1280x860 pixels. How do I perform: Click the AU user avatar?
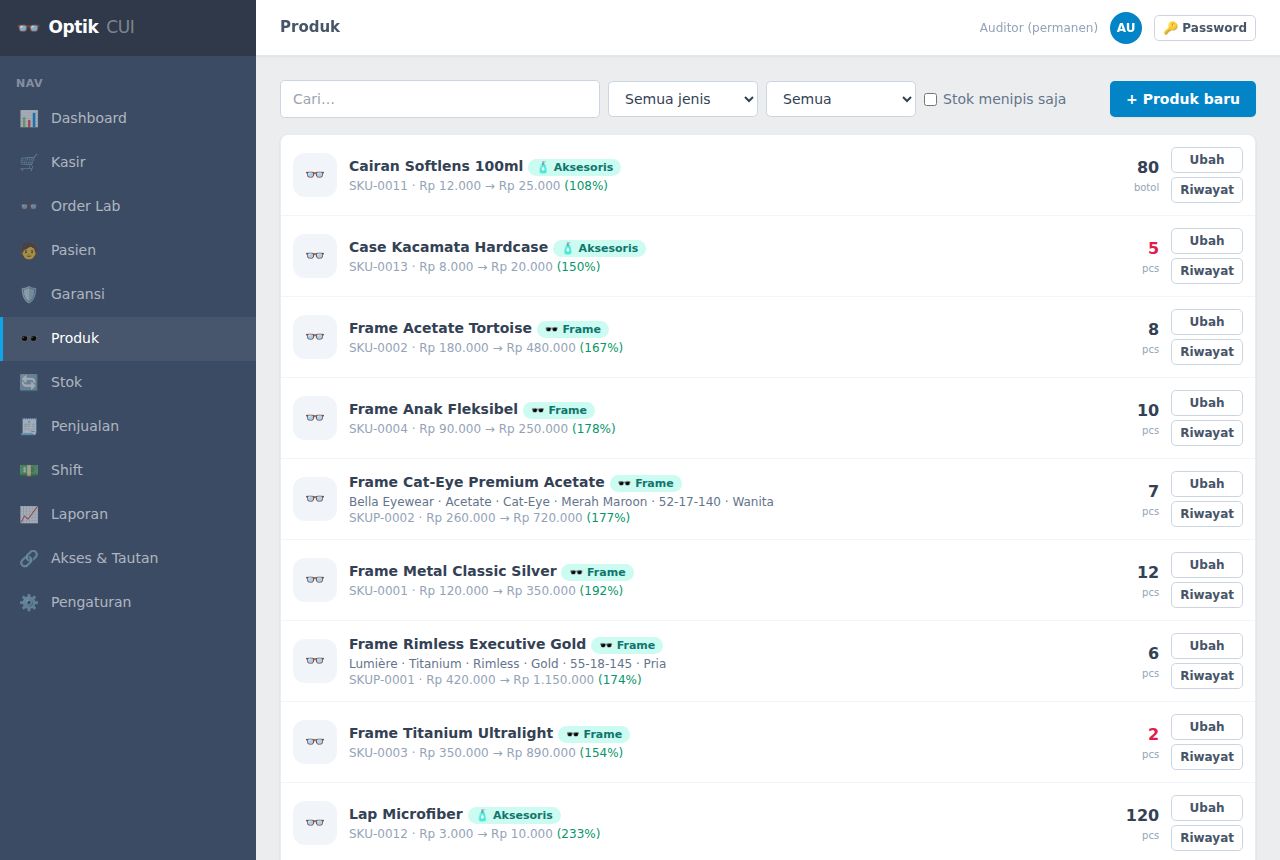pos(1126,28)
